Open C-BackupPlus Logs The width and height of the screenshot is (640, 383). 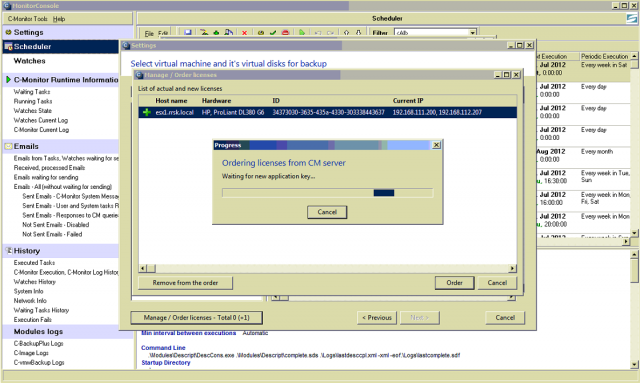click(38, 343)
